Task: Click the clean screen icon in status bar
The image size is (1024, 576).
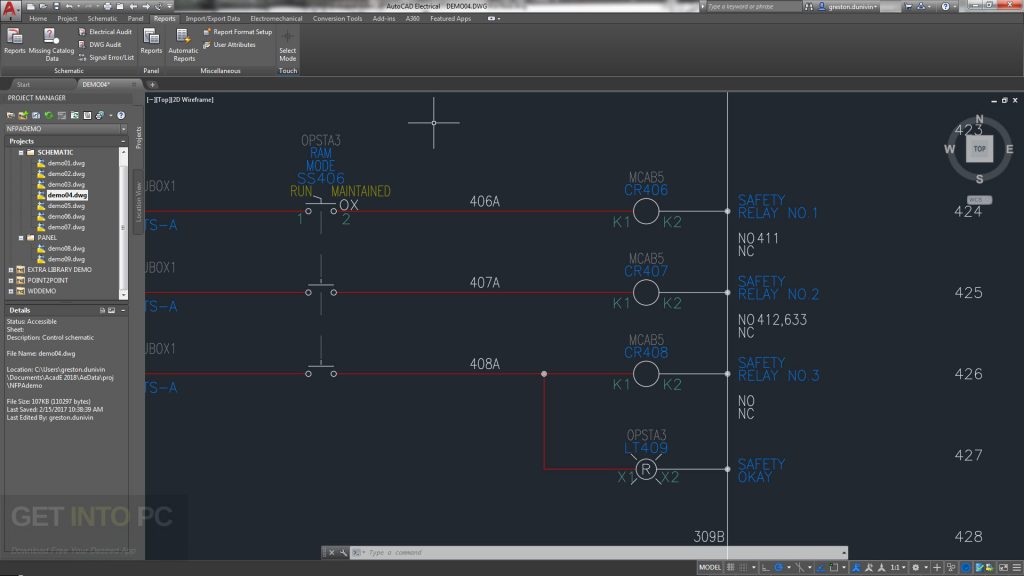Action: [1003, 568]
